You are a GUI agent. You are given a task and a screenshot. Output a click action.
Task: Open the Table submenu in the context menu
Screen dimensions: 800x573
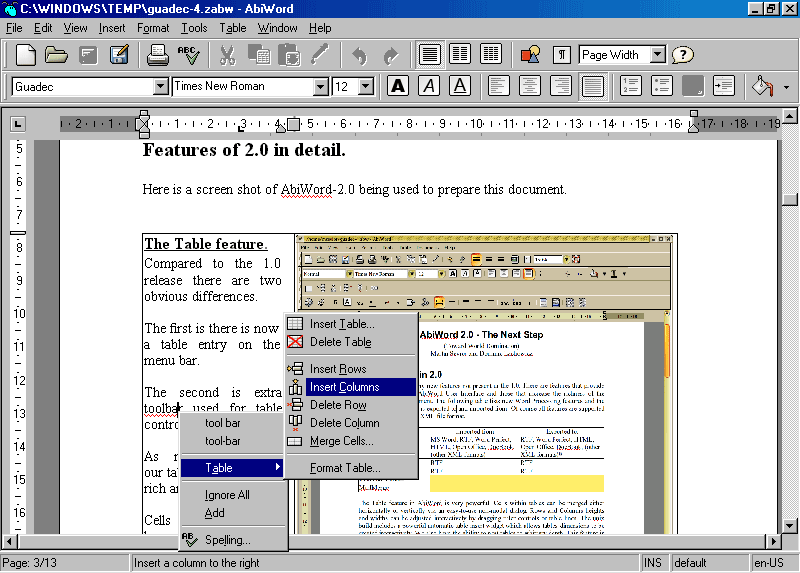232,468
